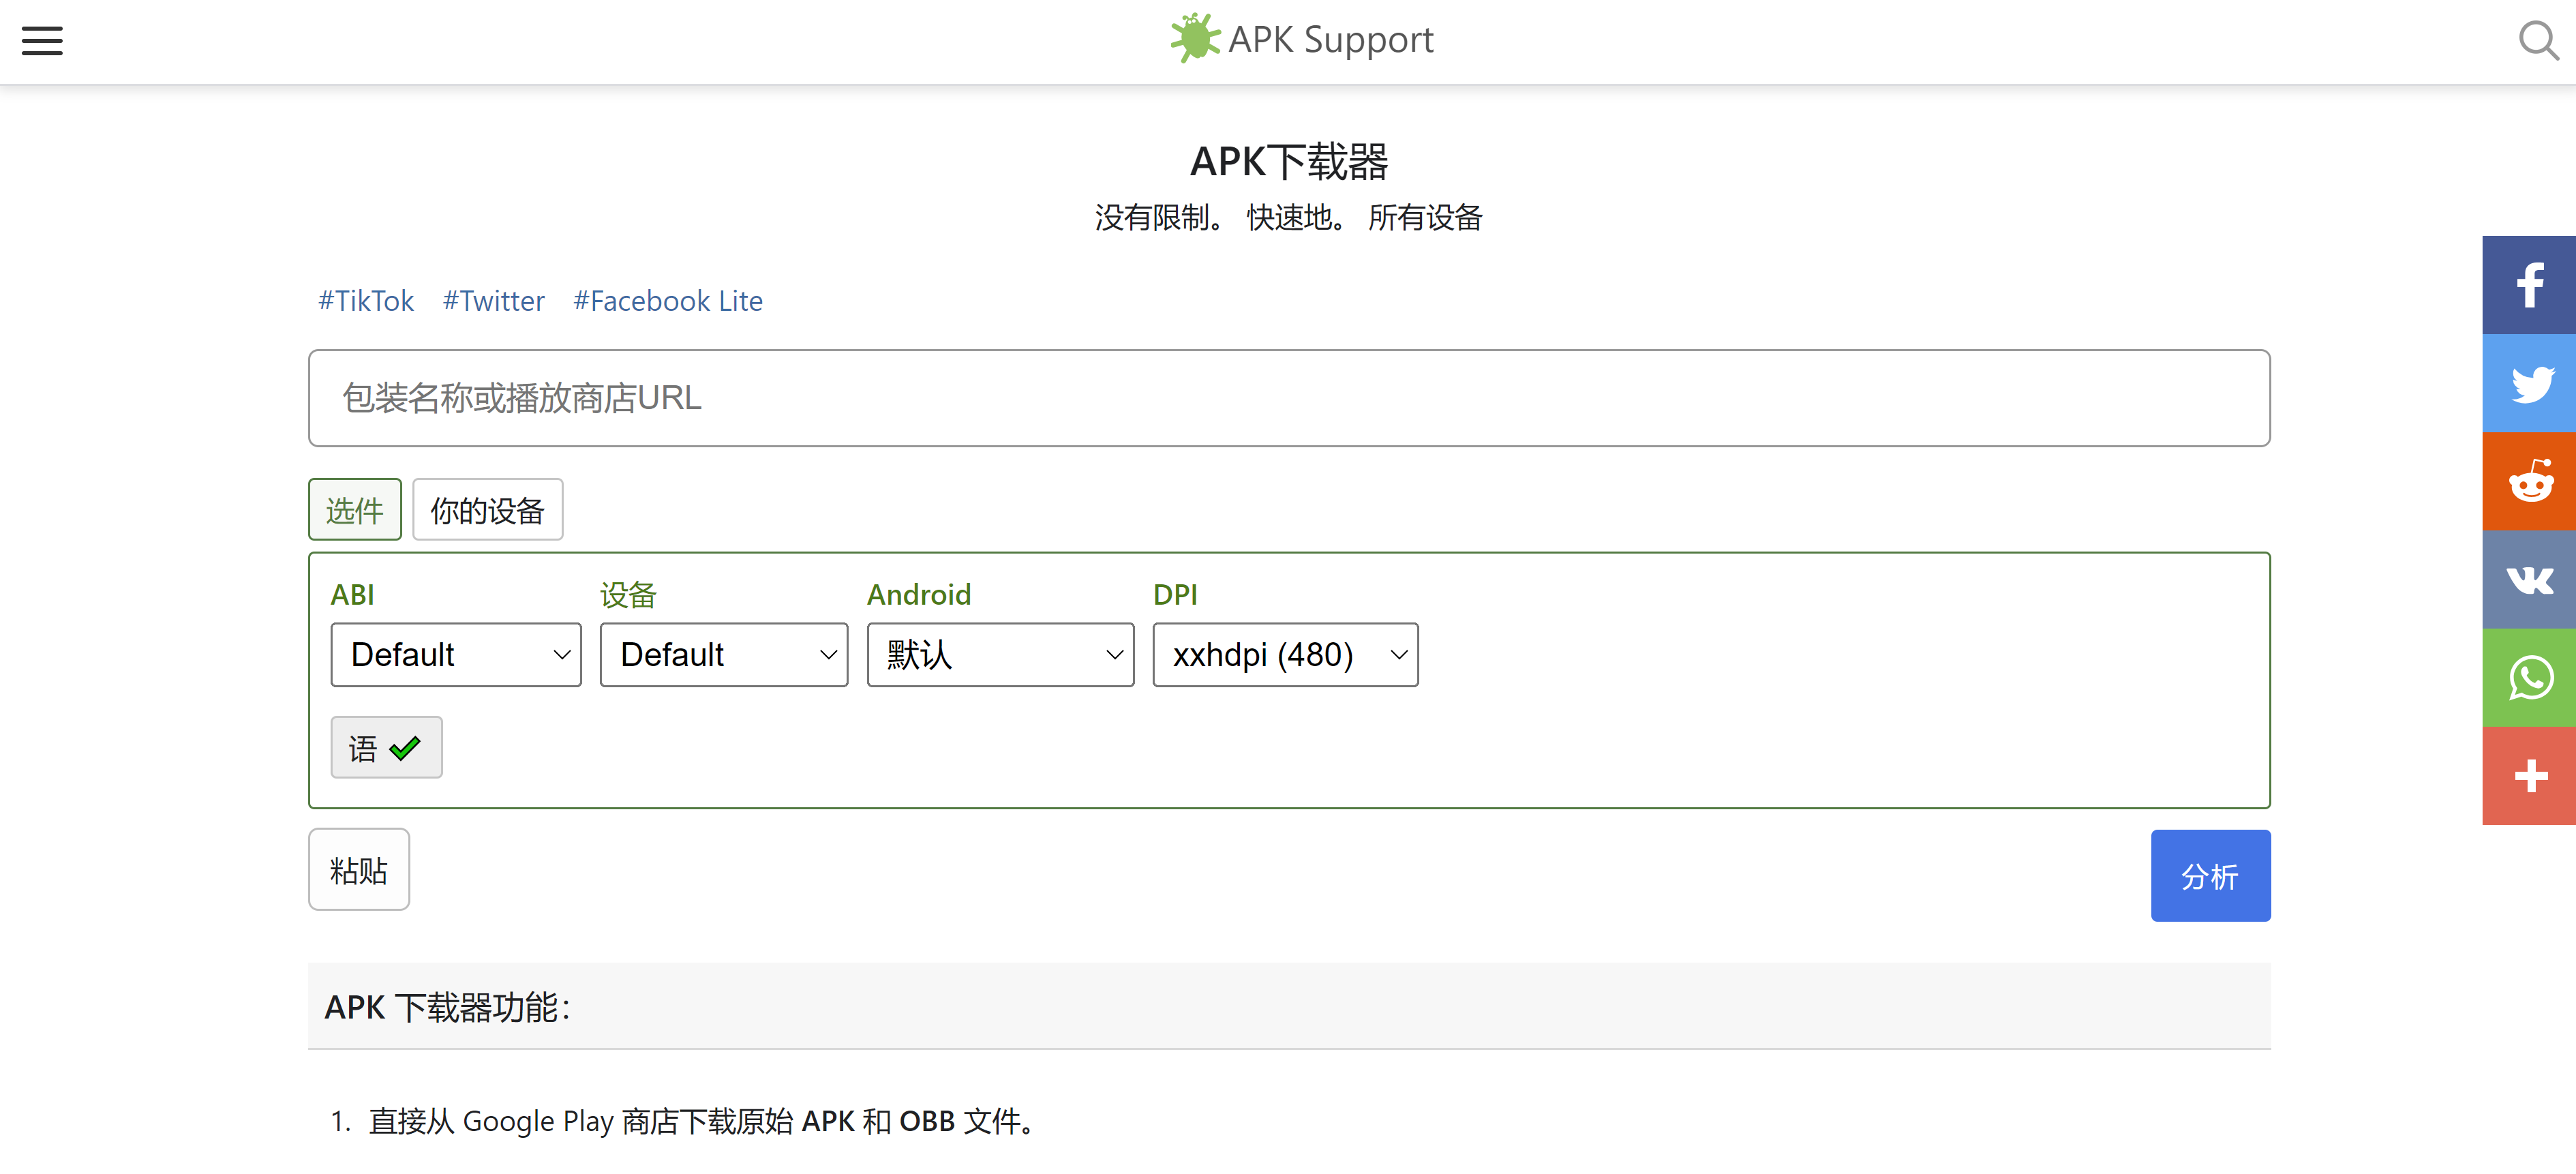2576x1174 pixels.
Task: Click the 粘贴 paste button
Action: coord(359,870)
